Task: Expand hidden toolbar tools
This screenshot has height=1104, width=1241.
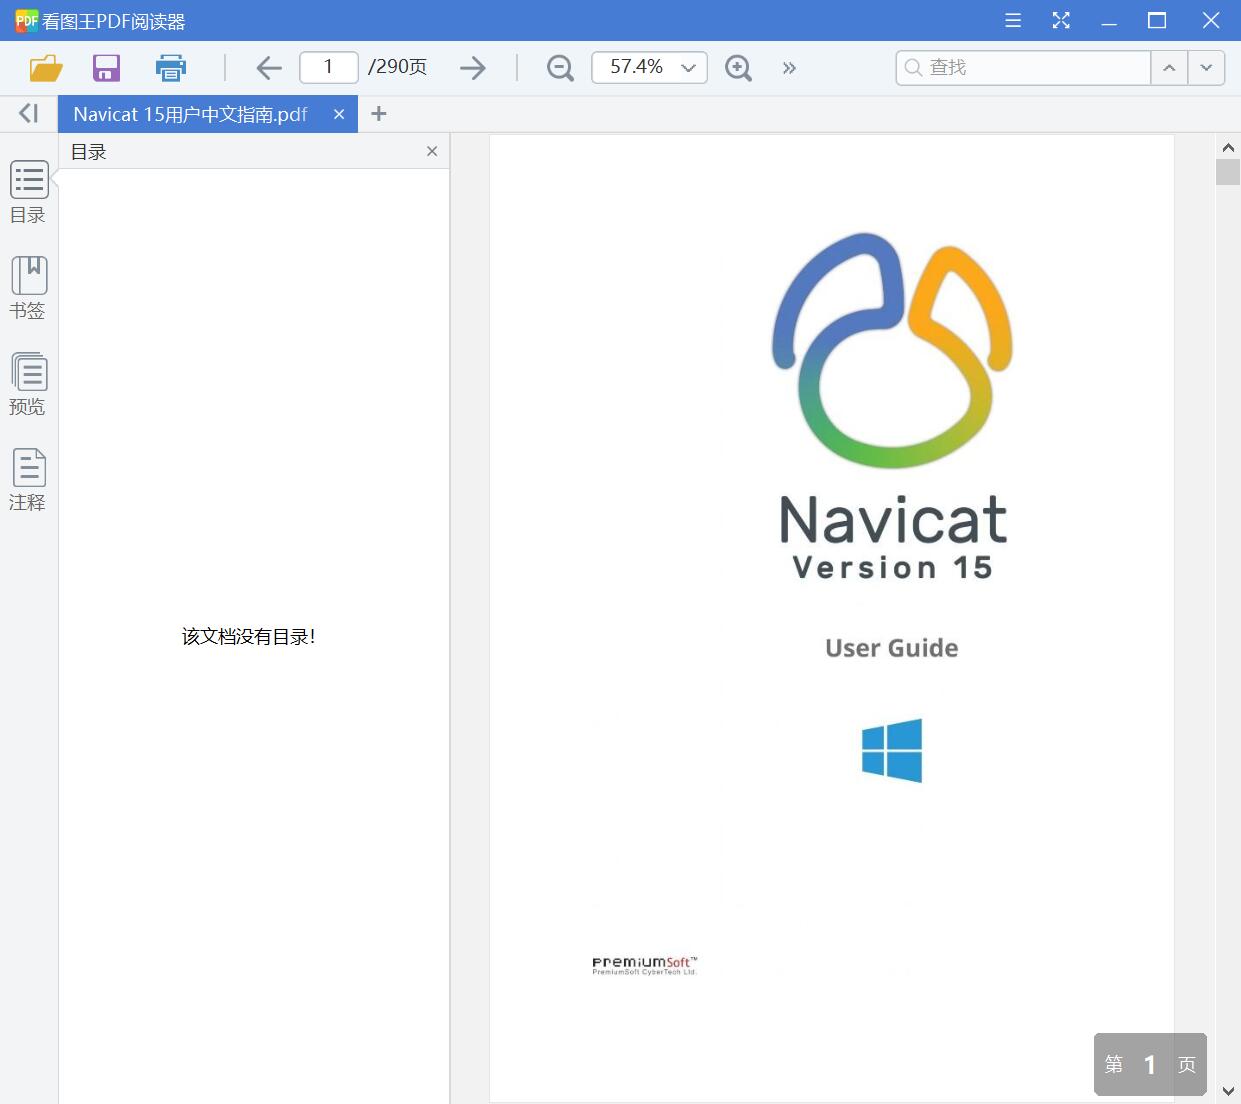Action: 789,68
